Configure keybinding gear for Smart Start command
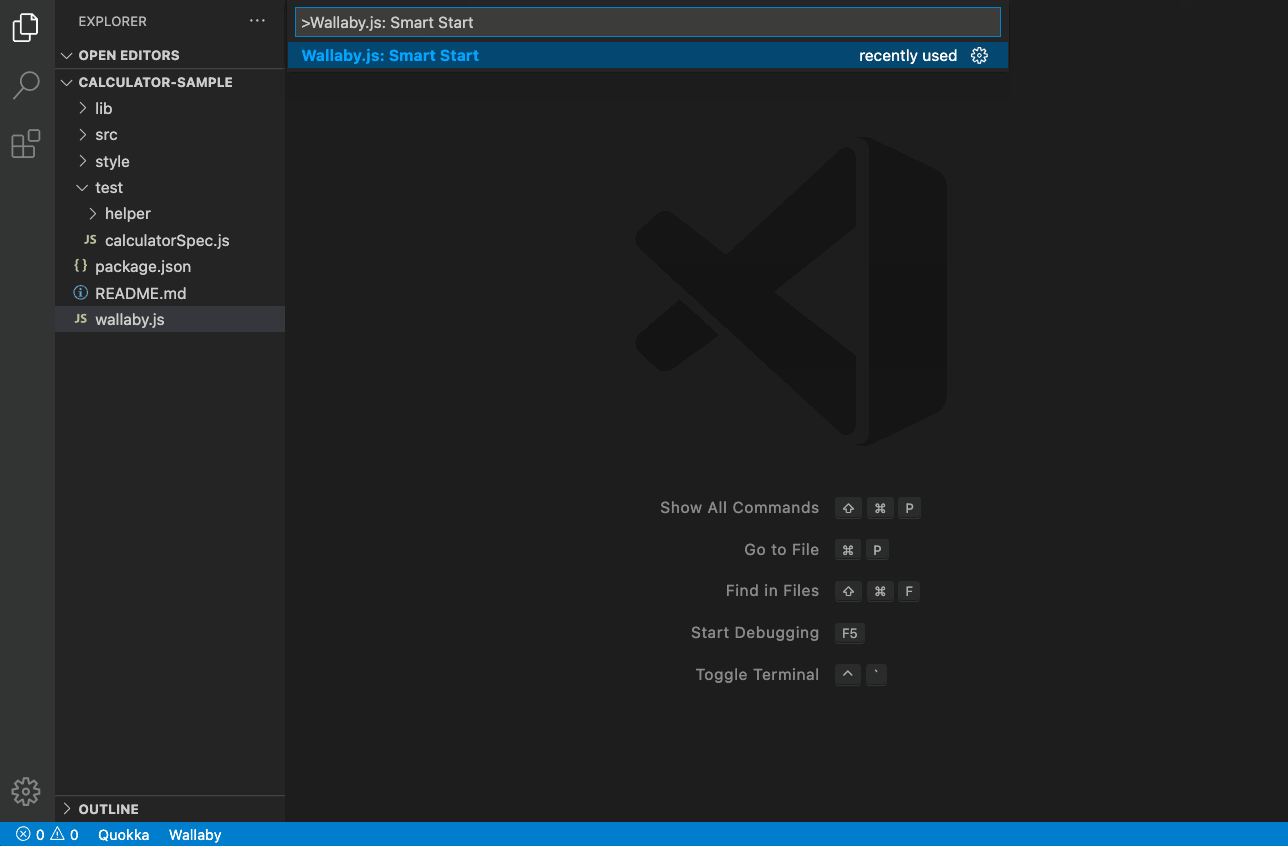1288x846 pixels. [980, 56]
